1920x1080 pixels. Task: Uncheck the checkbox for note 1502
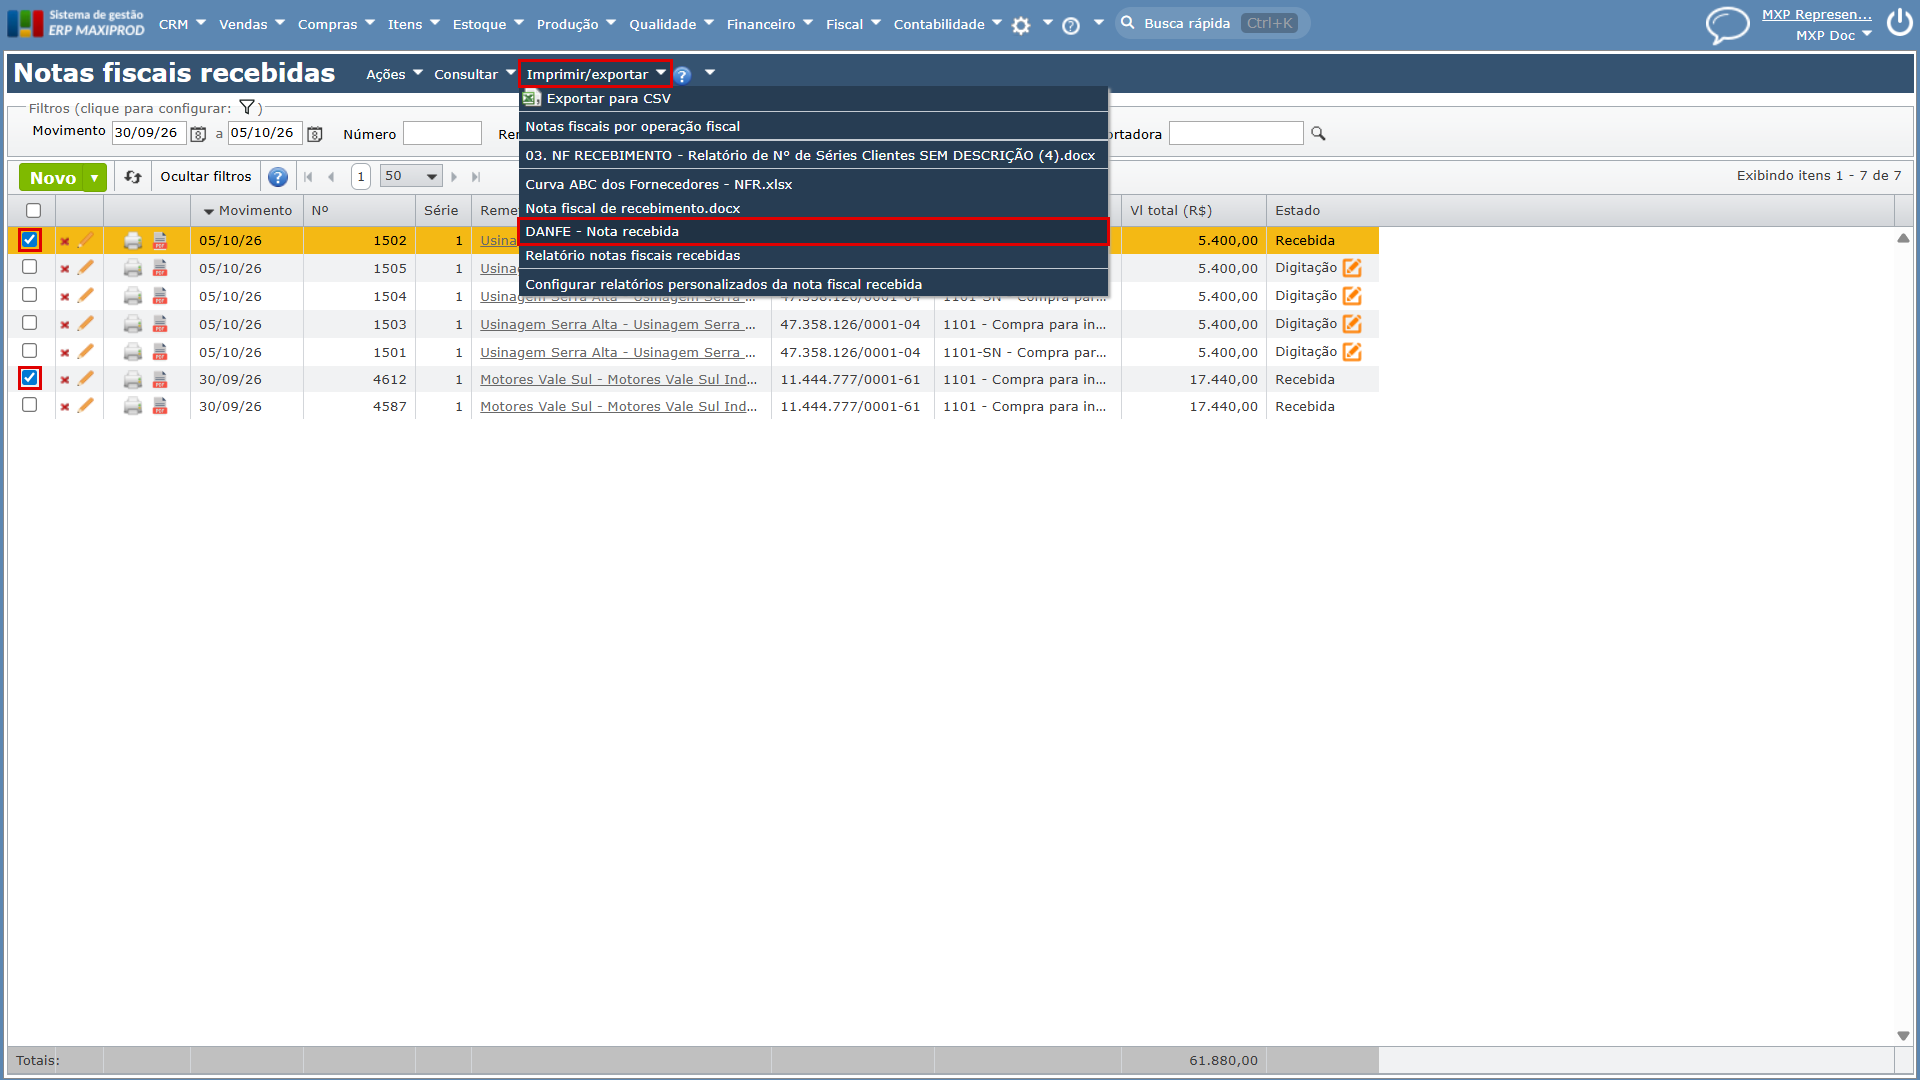[x=30, y=240]
